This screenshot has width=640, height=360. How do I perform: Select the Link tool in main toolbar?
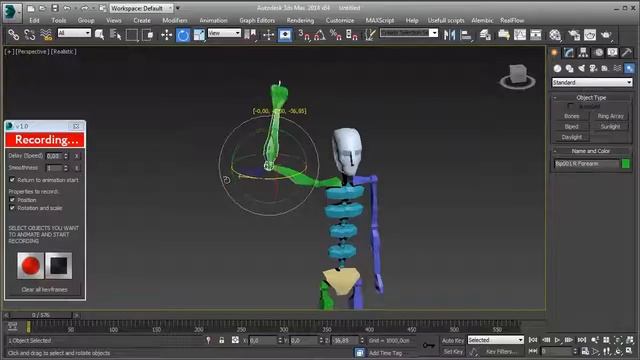13,35
